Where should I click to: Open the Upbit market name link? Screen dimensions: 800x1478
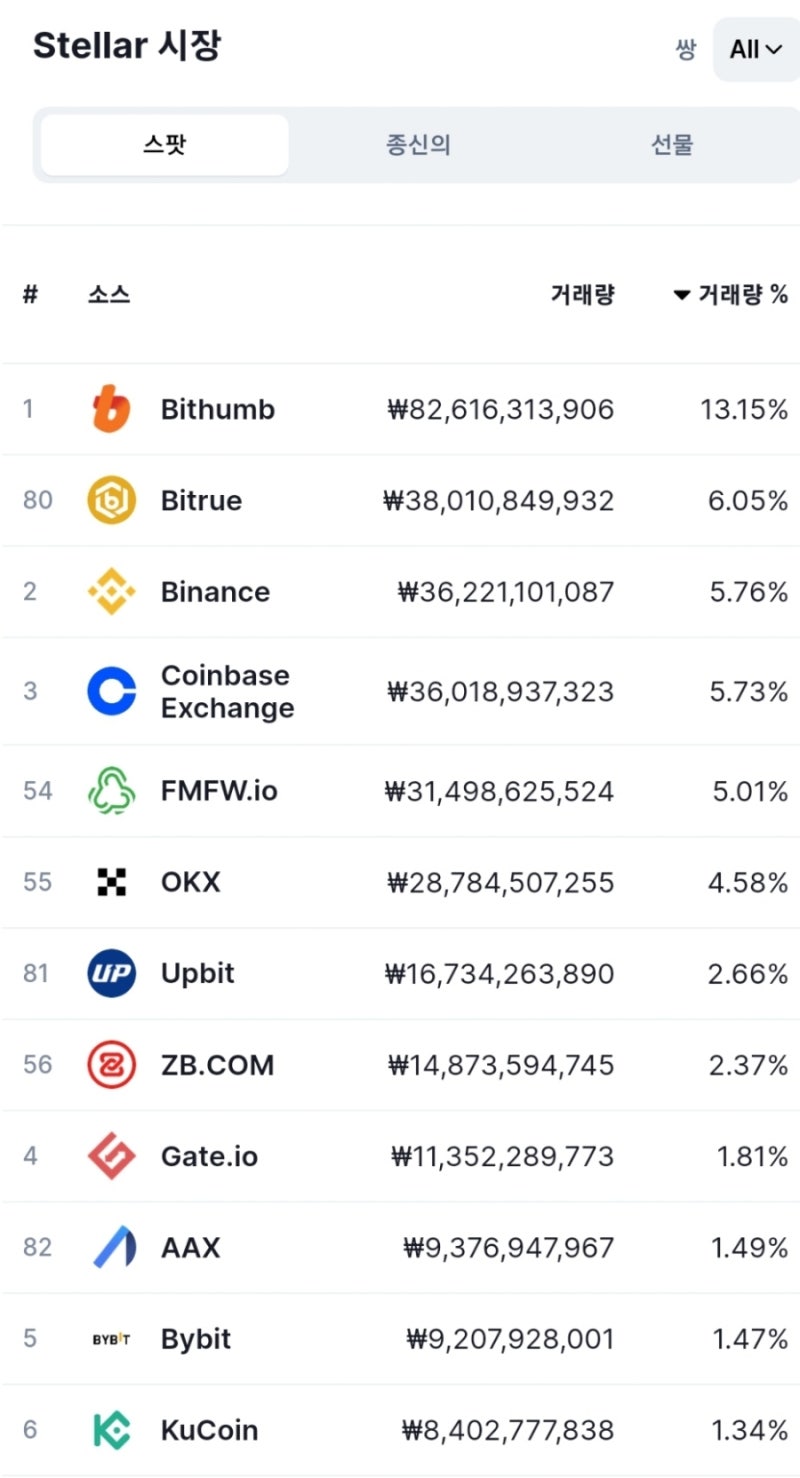[198, 973]
